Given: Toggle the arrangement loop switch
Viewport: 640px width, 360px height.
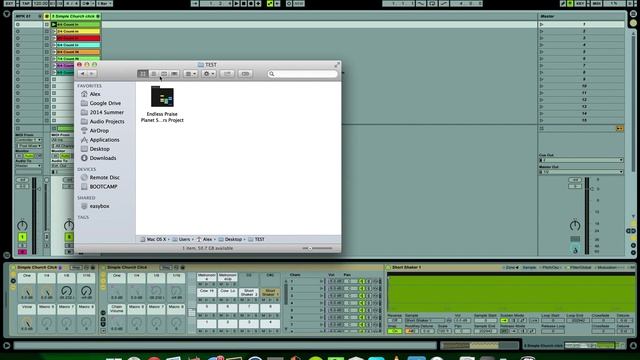Looking at the screenshot, I should point(432,3).
